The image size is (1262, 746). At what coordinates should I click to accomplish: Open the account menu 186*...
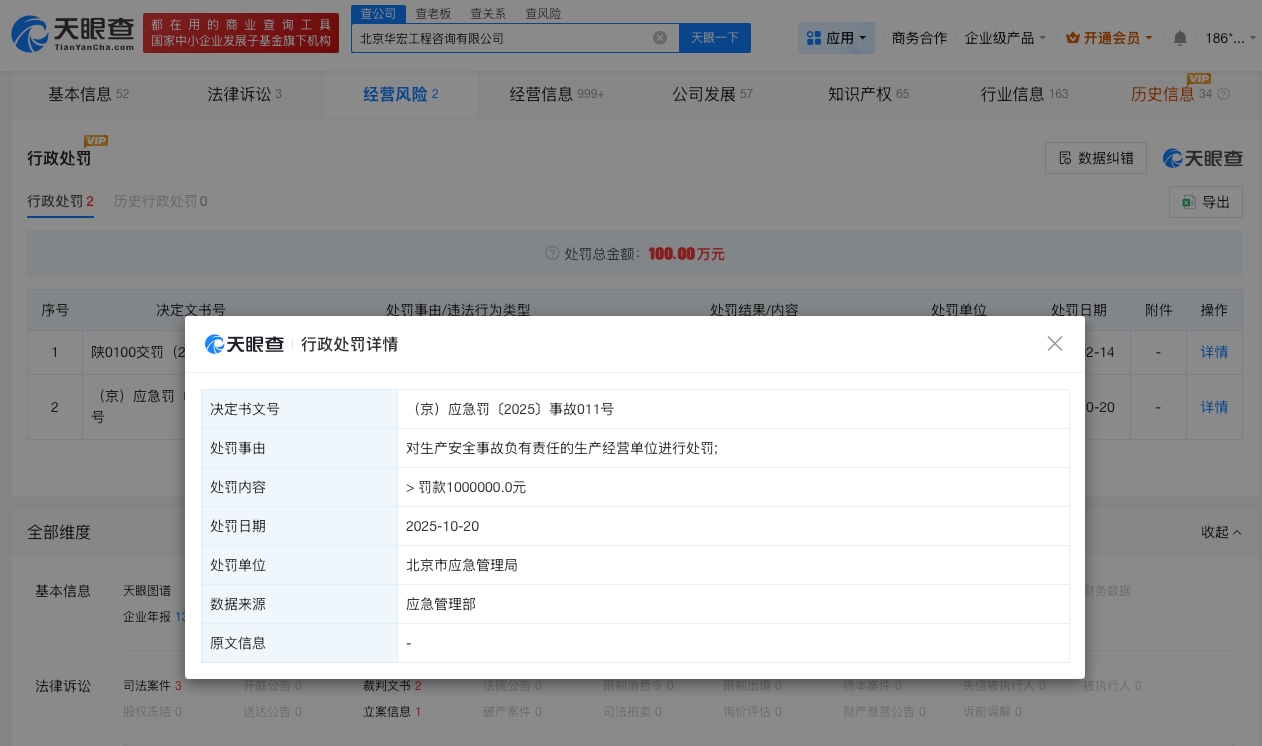pos(1229,38)
